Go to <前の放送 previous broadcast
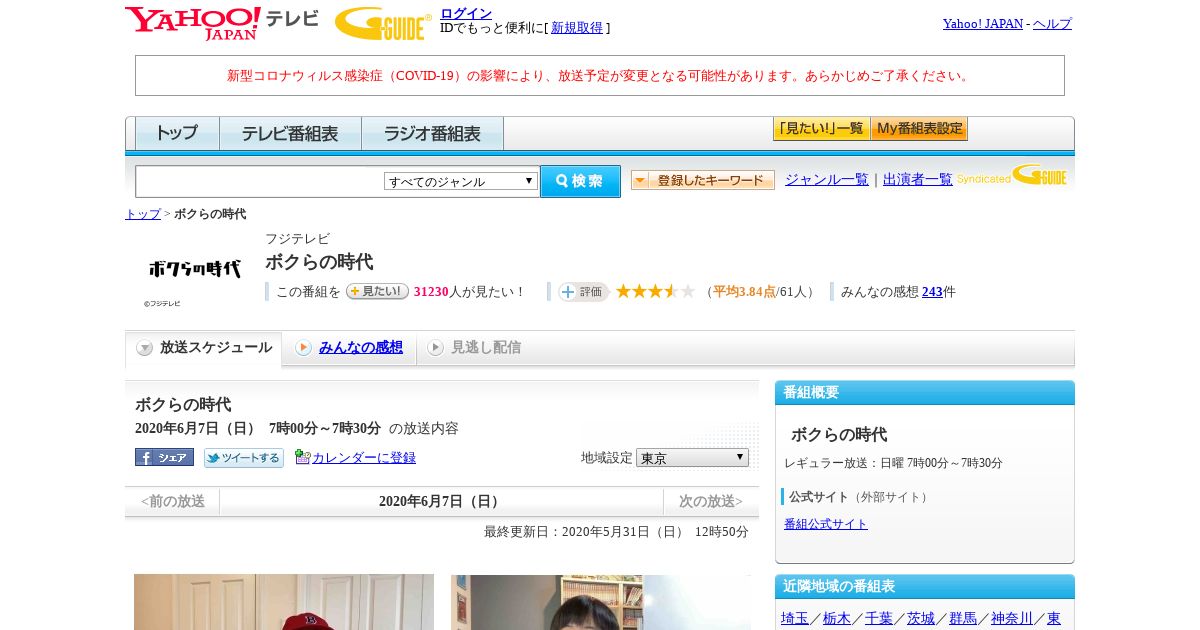This screenshot has height=630, width=1200. 172,501
